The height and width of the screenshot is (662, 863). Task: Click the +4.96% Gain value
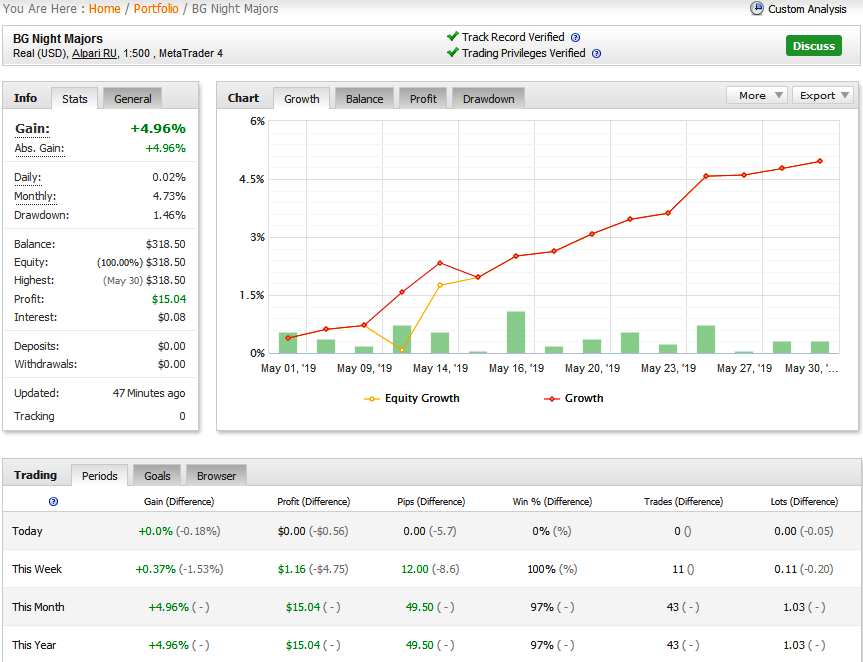[x=158, y=129]
